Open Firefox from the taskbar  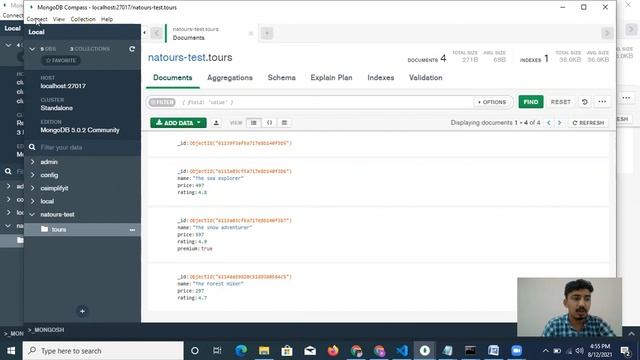pyautogui.click(x=333, y=351)
